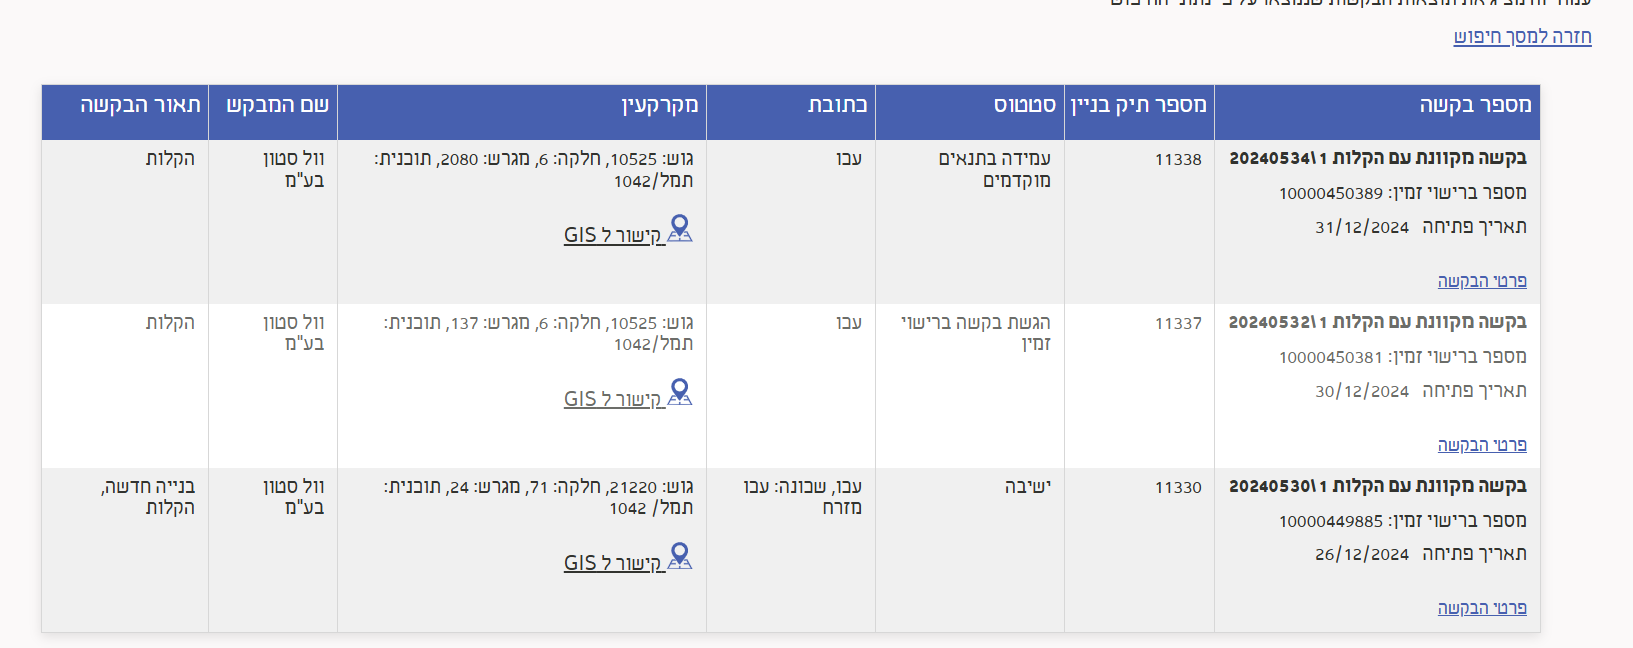Click the חזרה למסך חיפוש link

(x=1522, y=38)
